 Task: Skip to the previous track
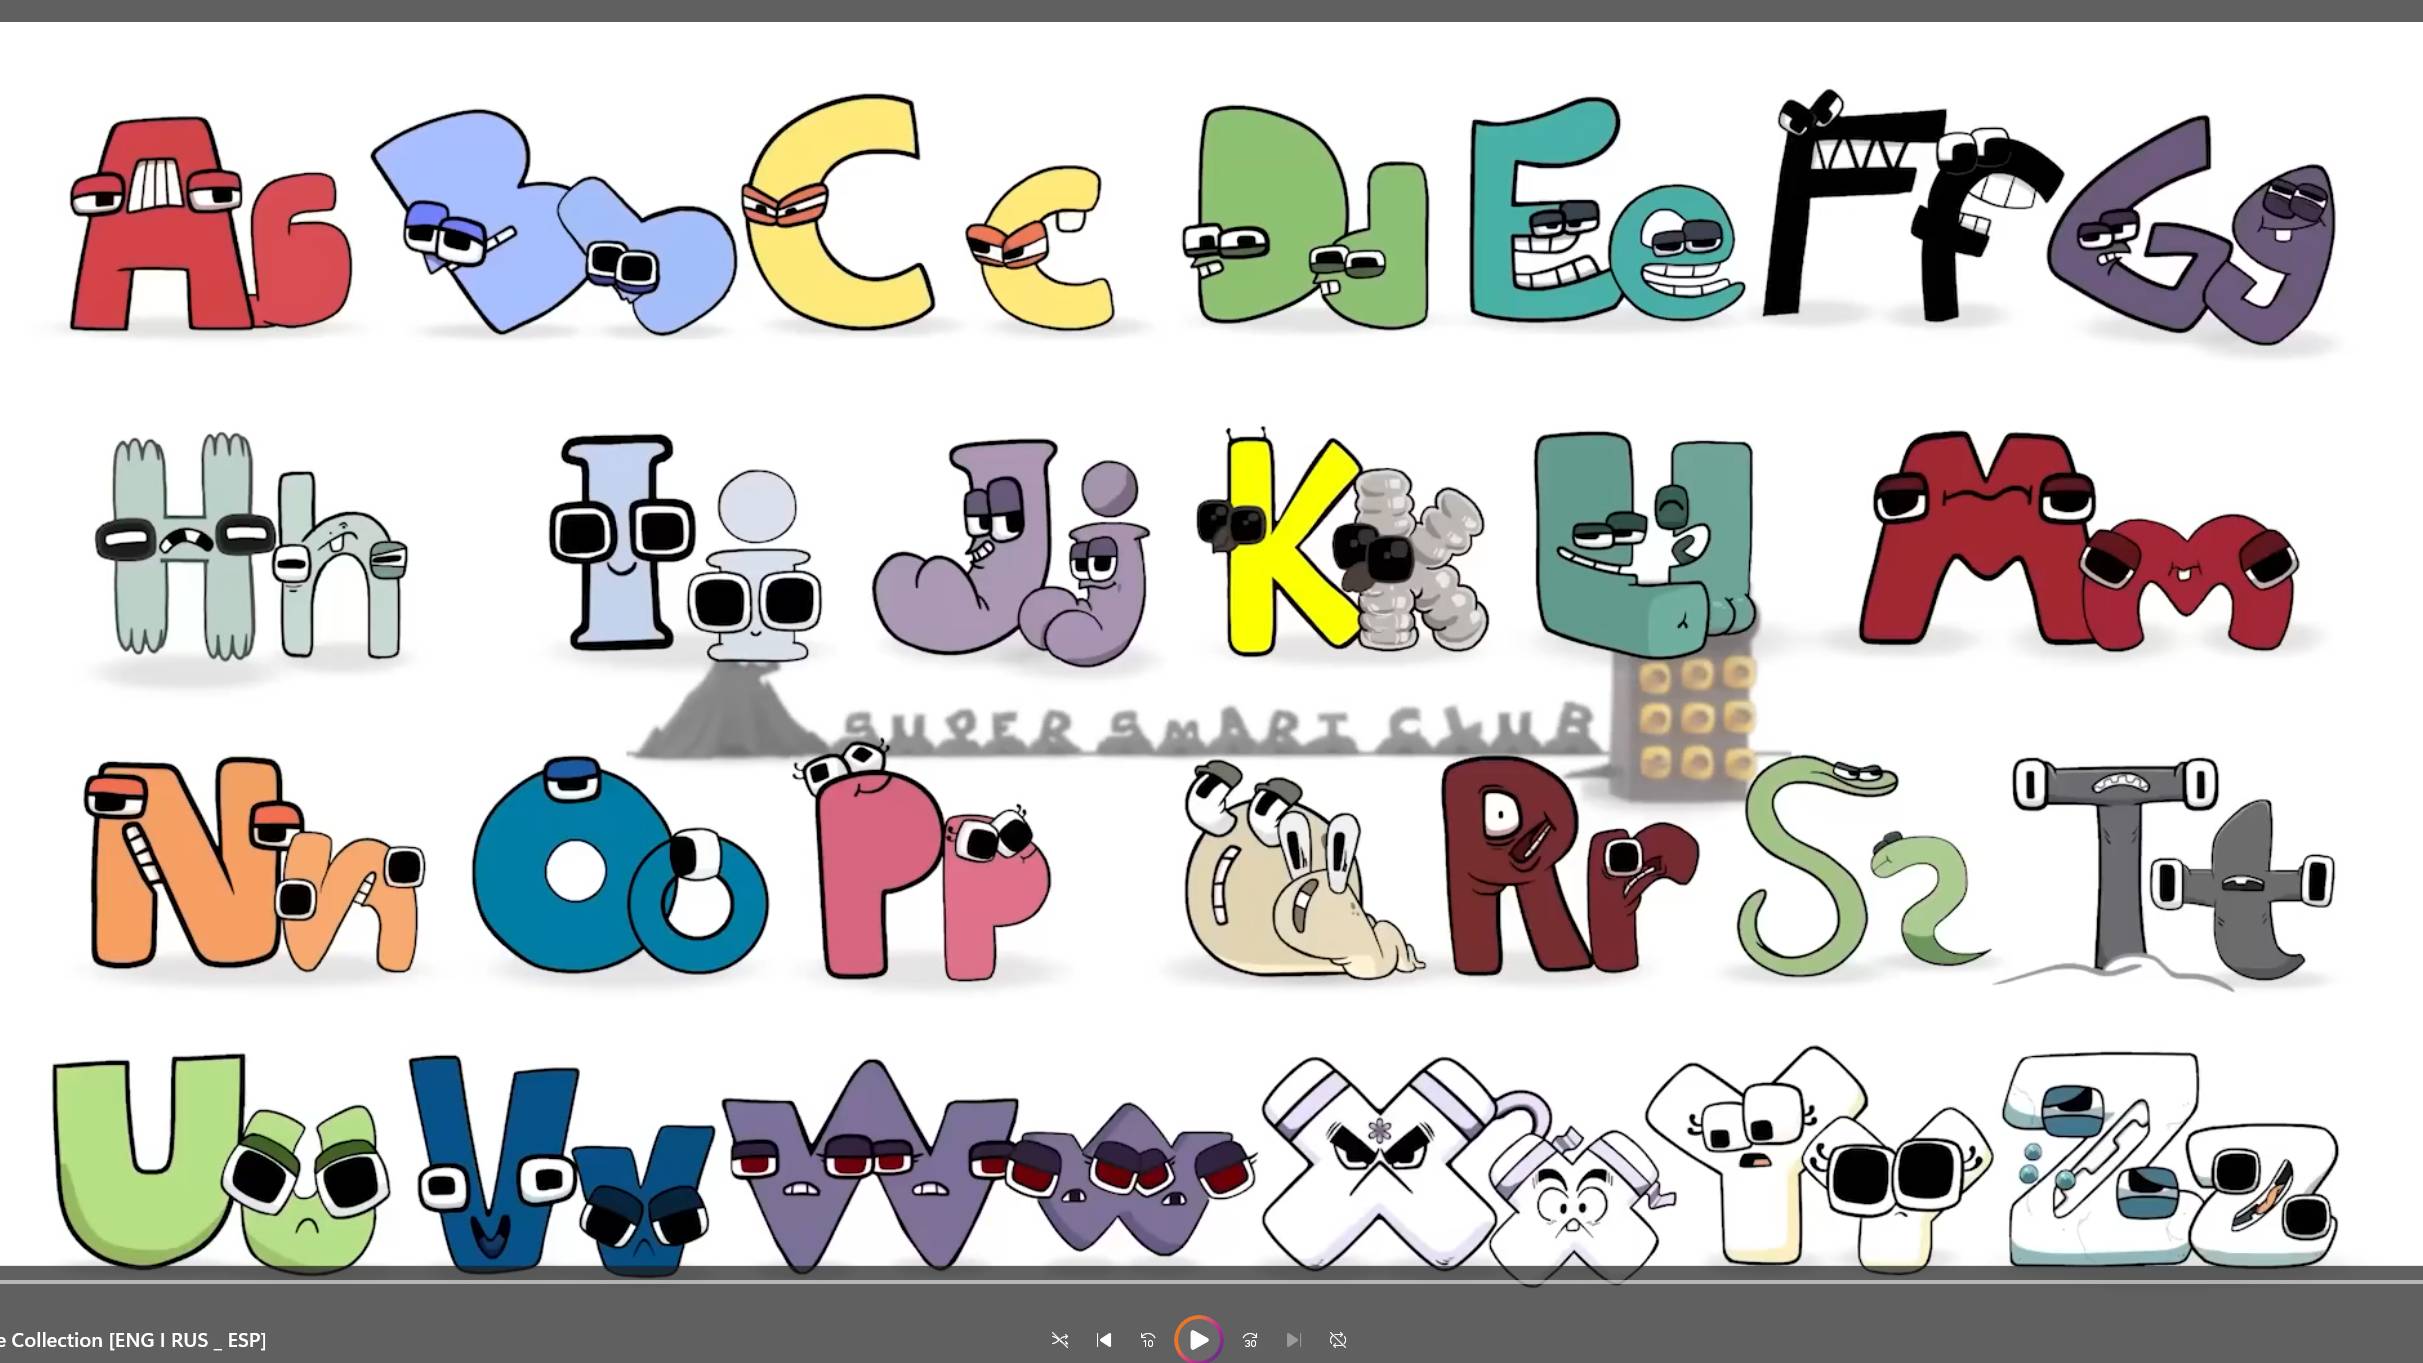[x=1104, y=1340]
